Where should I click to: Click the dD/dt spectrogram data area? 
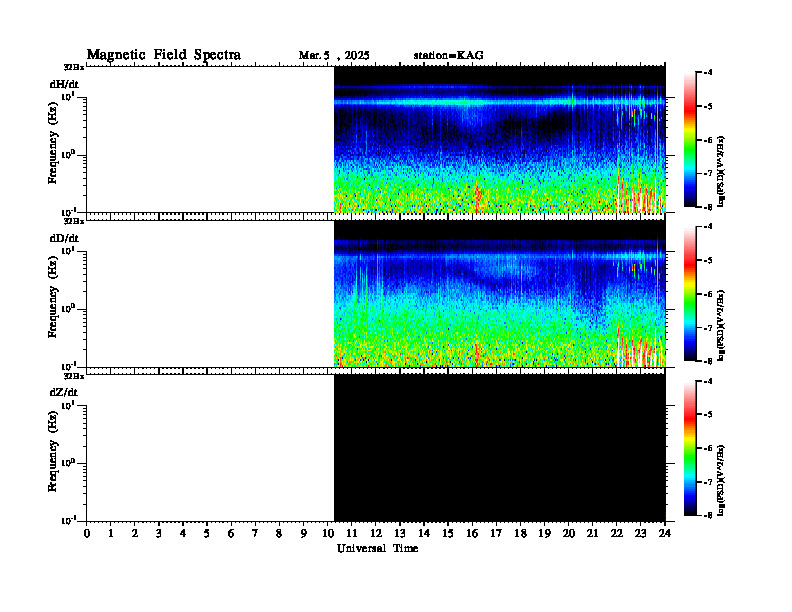500,293
